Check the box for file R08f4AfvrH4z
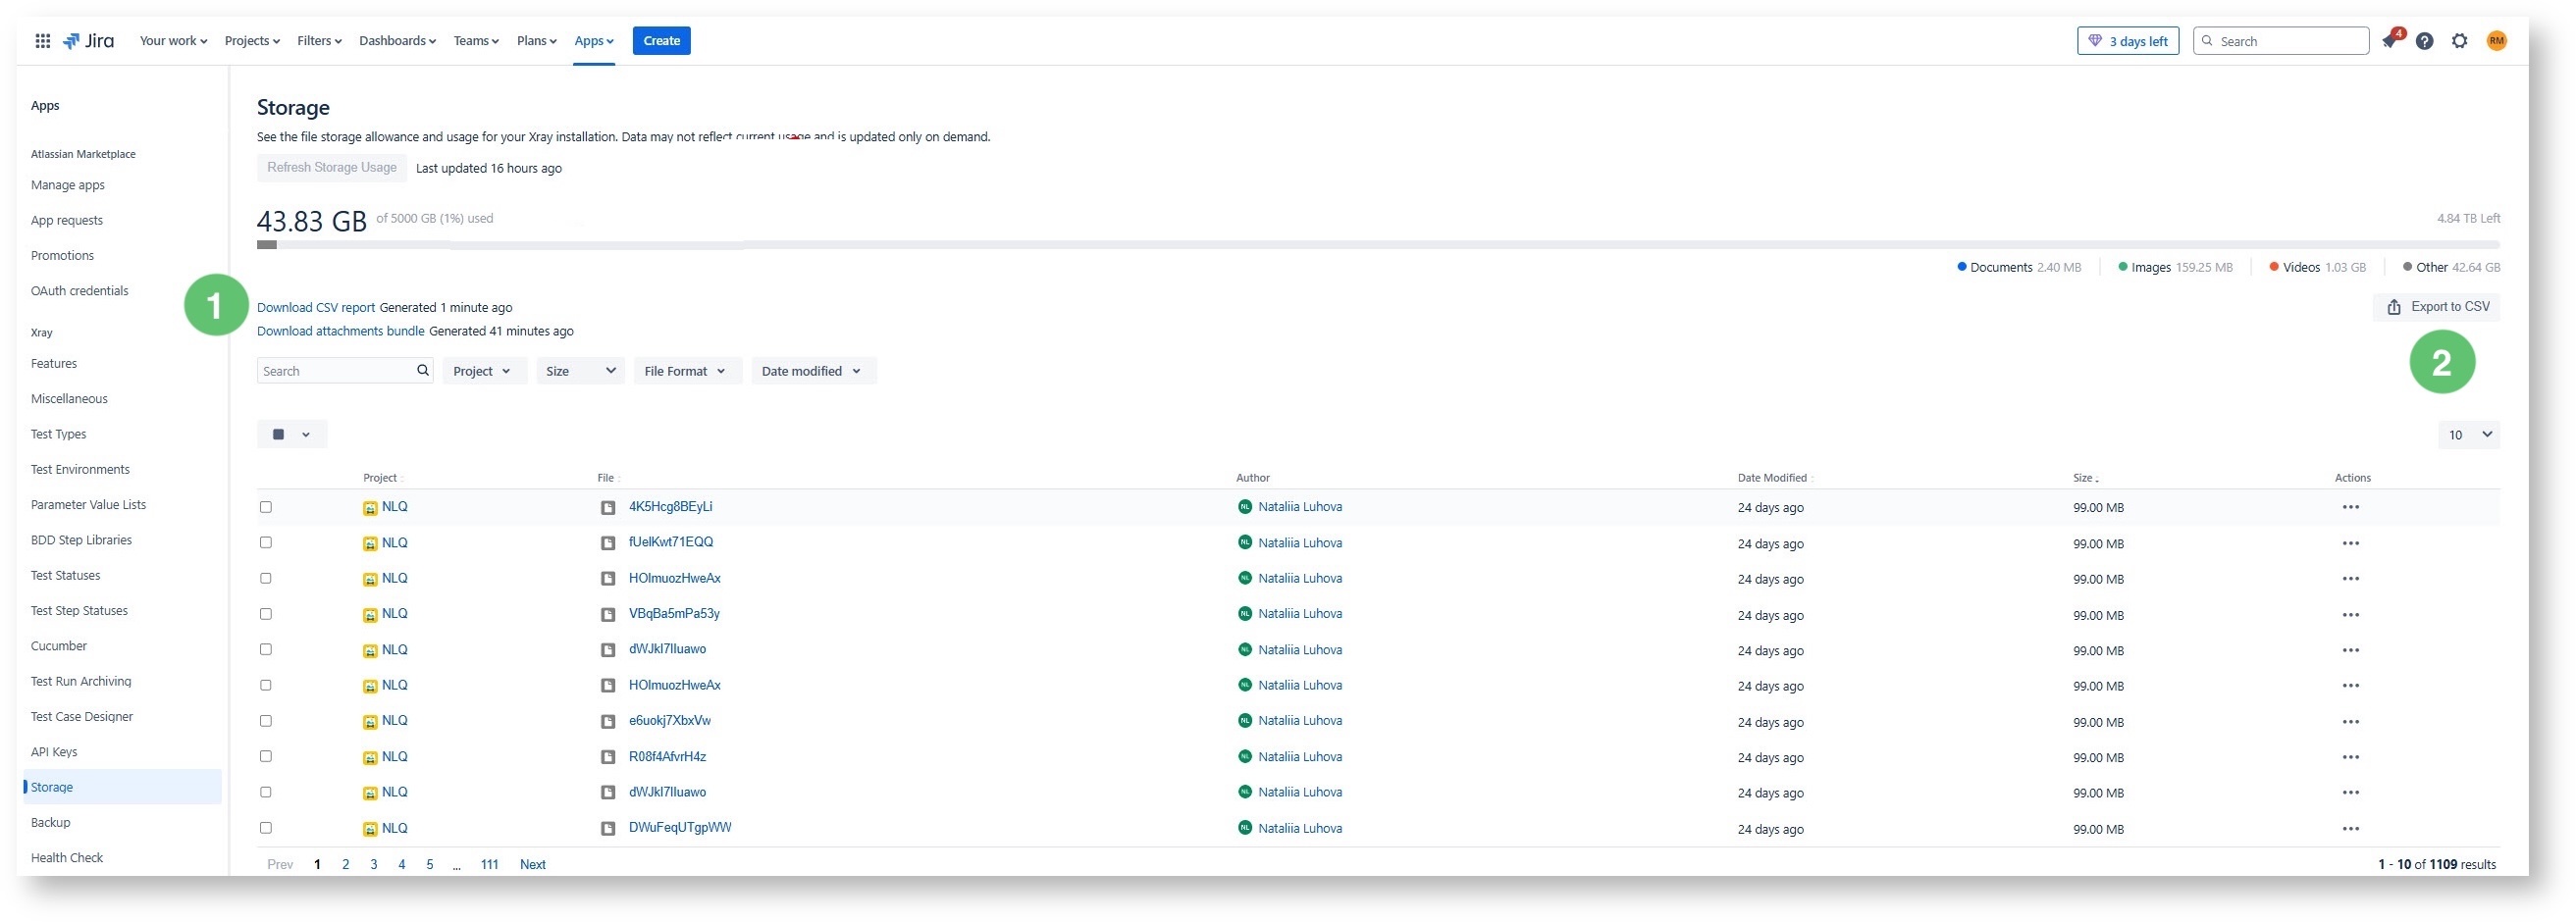 point(266,757)
